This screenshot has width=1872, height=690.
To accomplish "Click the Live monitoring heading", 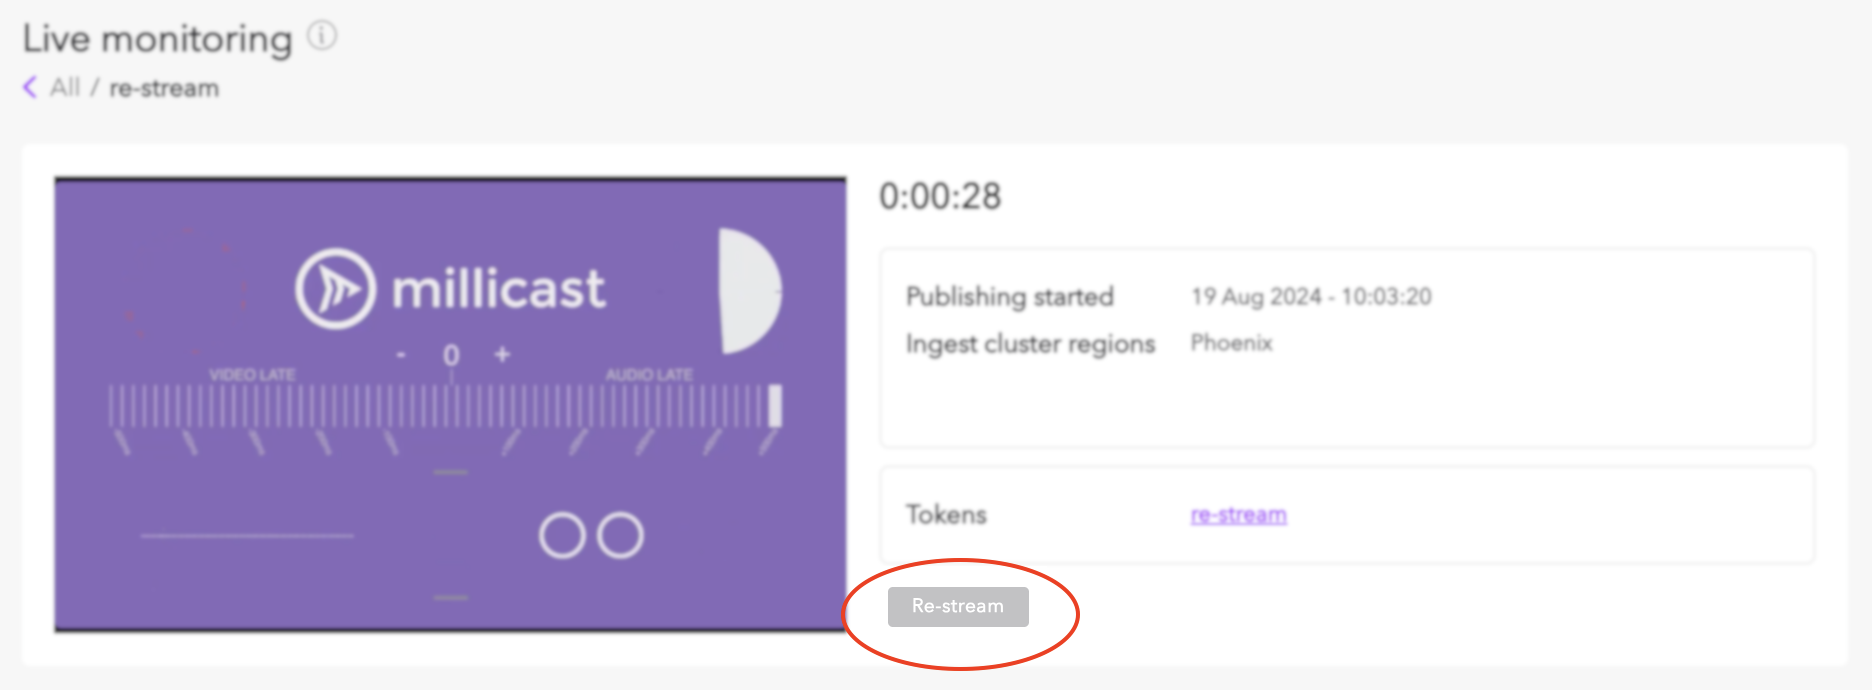I will pos(158,39).
